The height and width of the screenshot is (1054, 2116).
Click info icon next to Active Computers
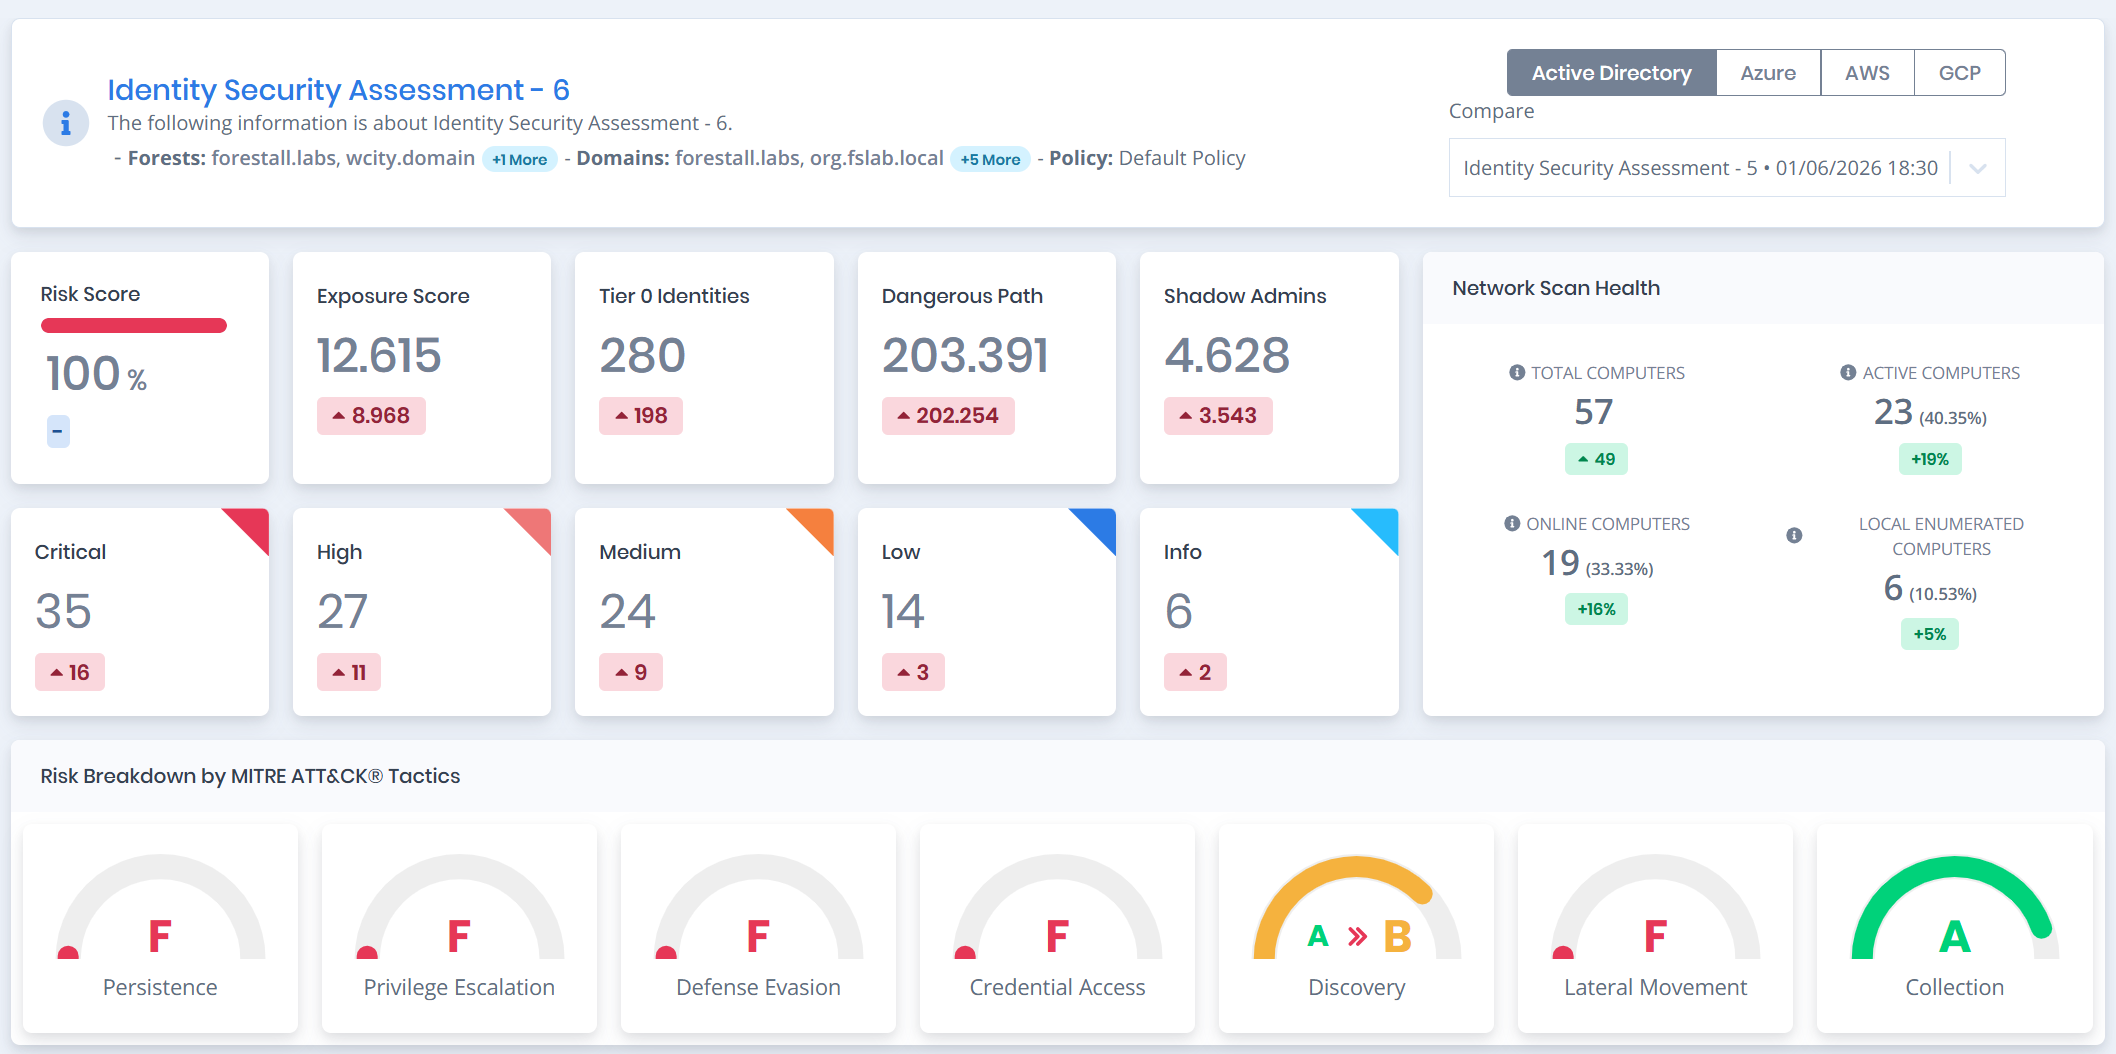(1848, 373)
